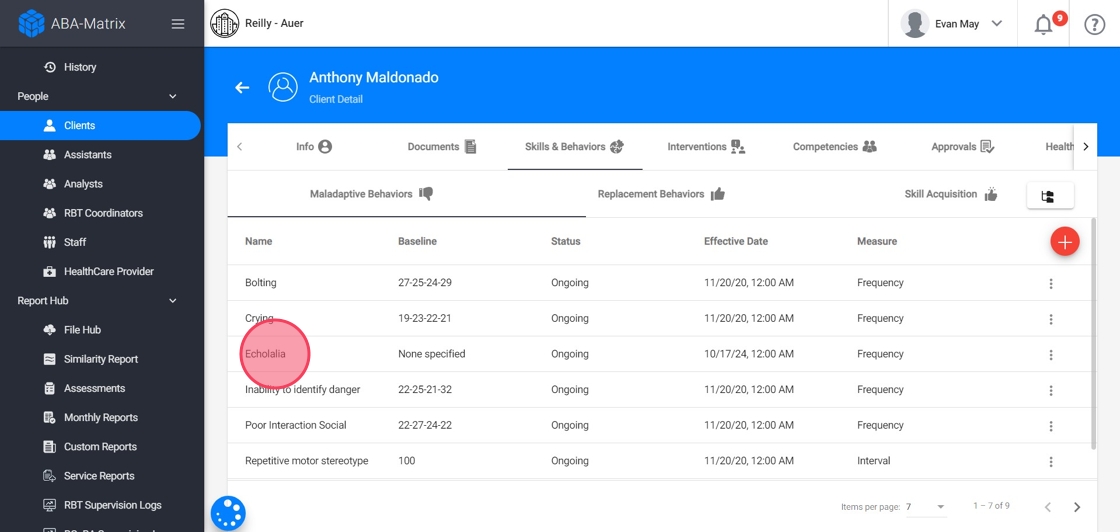This screenshot has width=1120, height=532.
Task: Sort by the Name column header
Action: 259,241
